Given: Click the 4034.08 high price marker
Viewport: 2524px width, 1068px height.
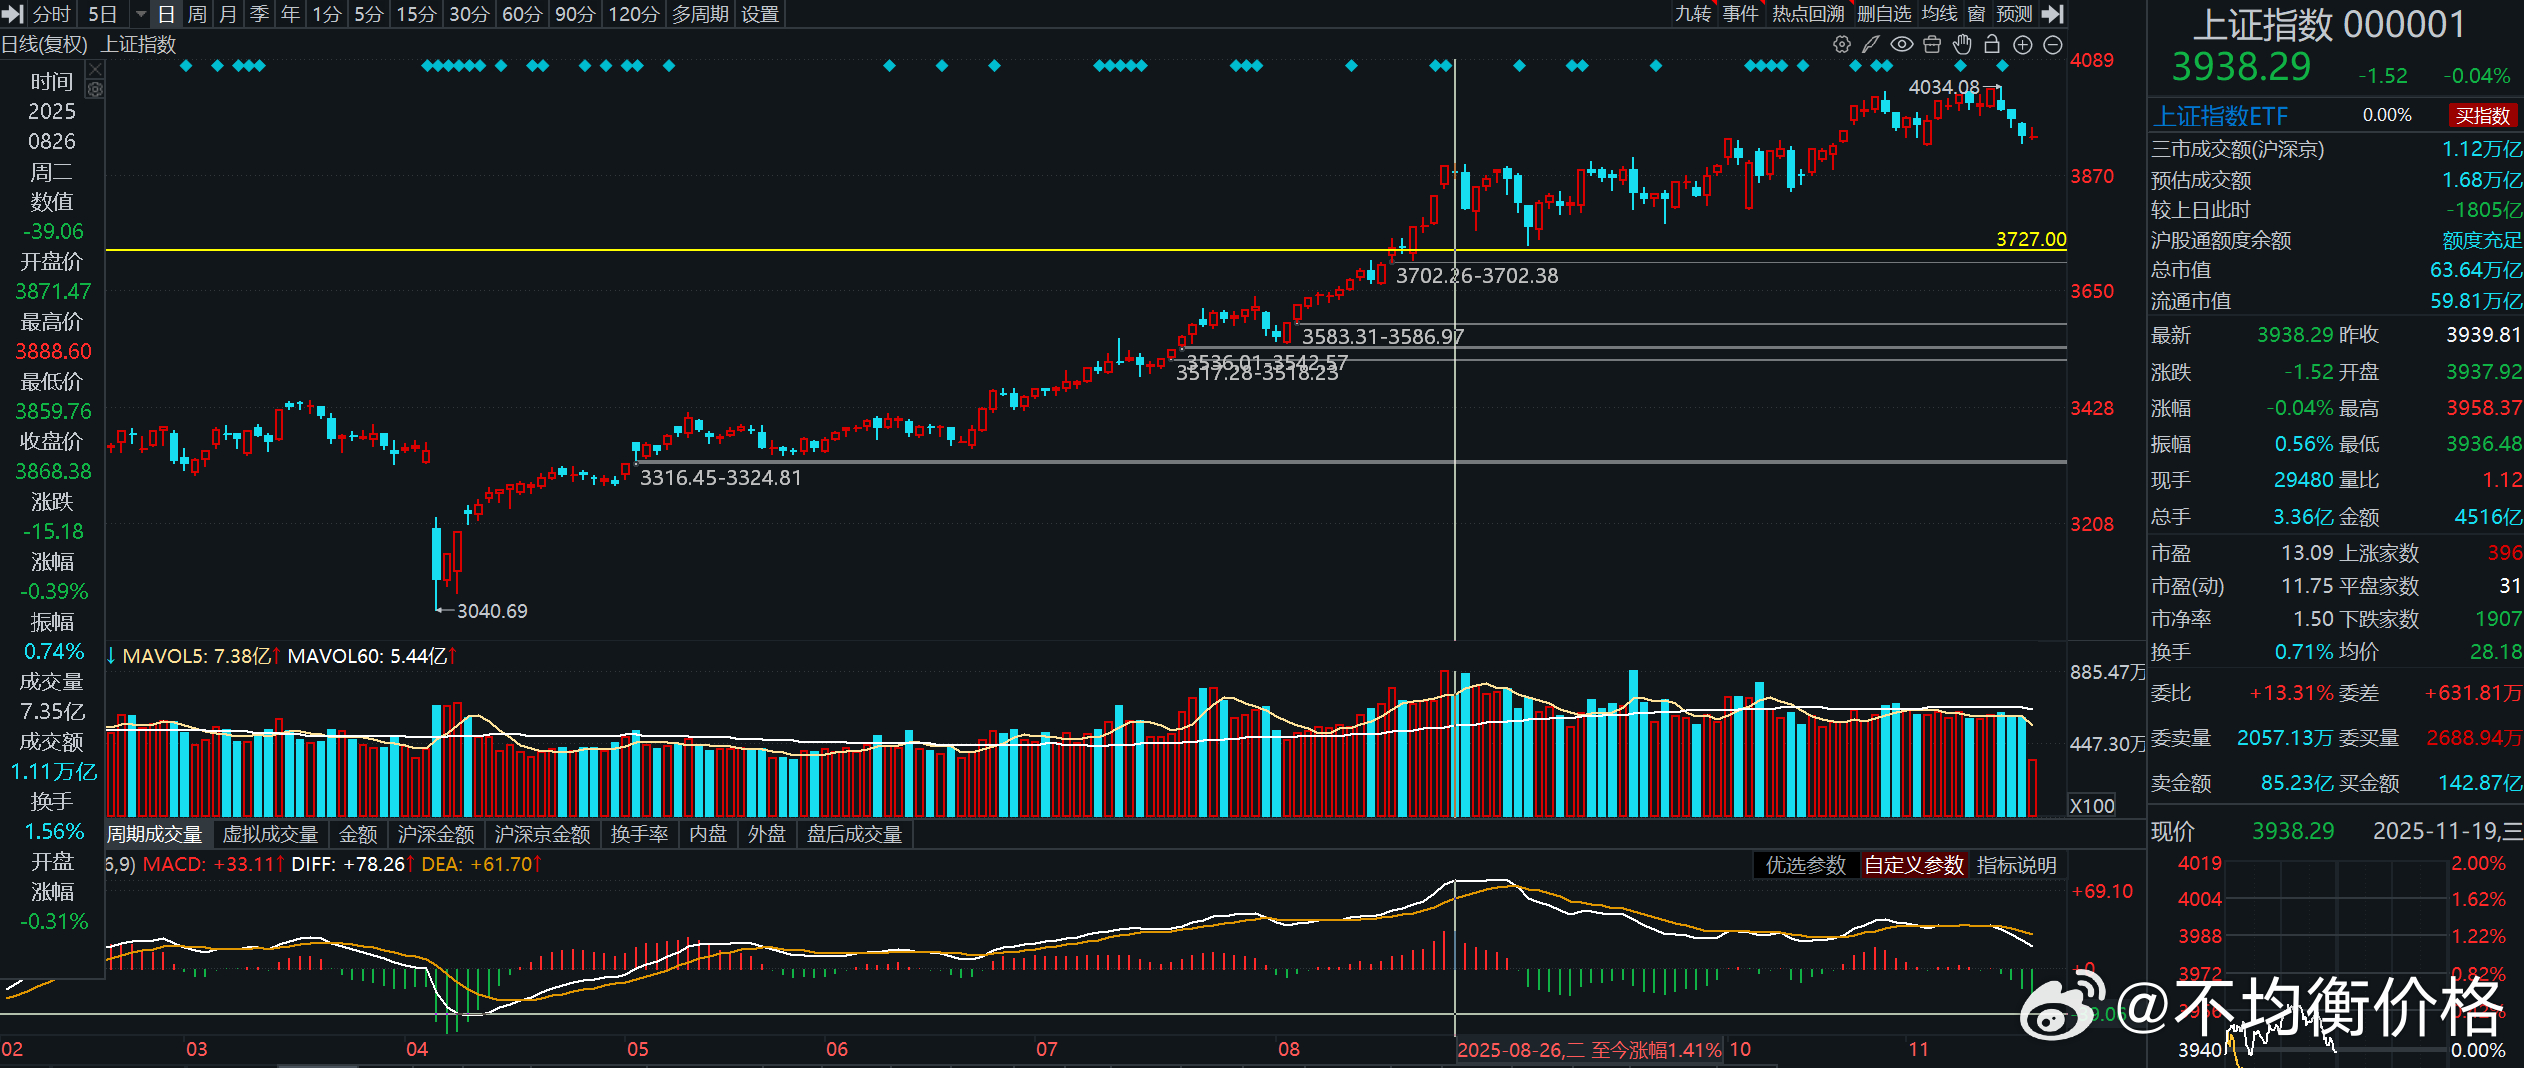Looking at the screenshot, I should pyautogui.click(x=1944, y=87).
